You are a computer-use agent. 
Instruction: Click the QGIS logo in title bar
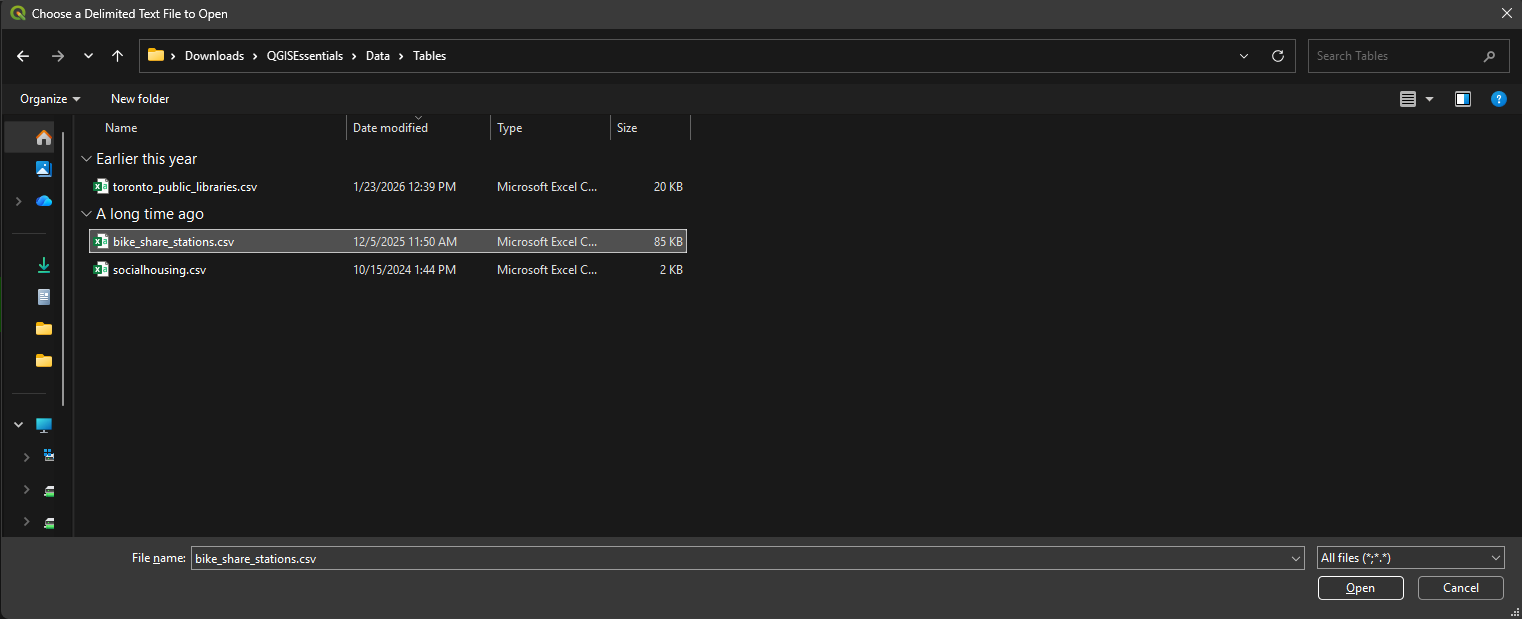(x=17, y=14)
